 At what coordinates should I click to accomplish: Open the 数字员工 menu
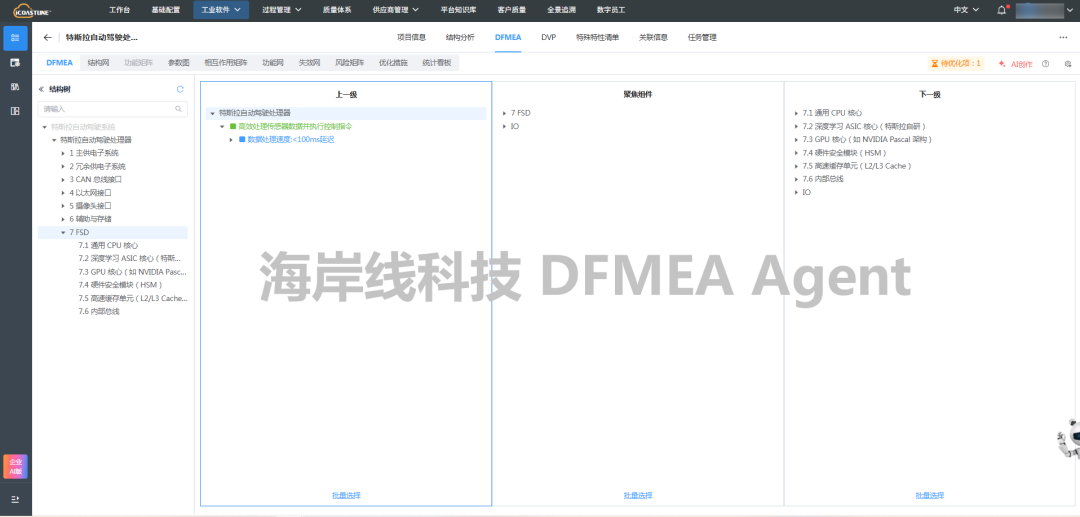tap(611, 10)
